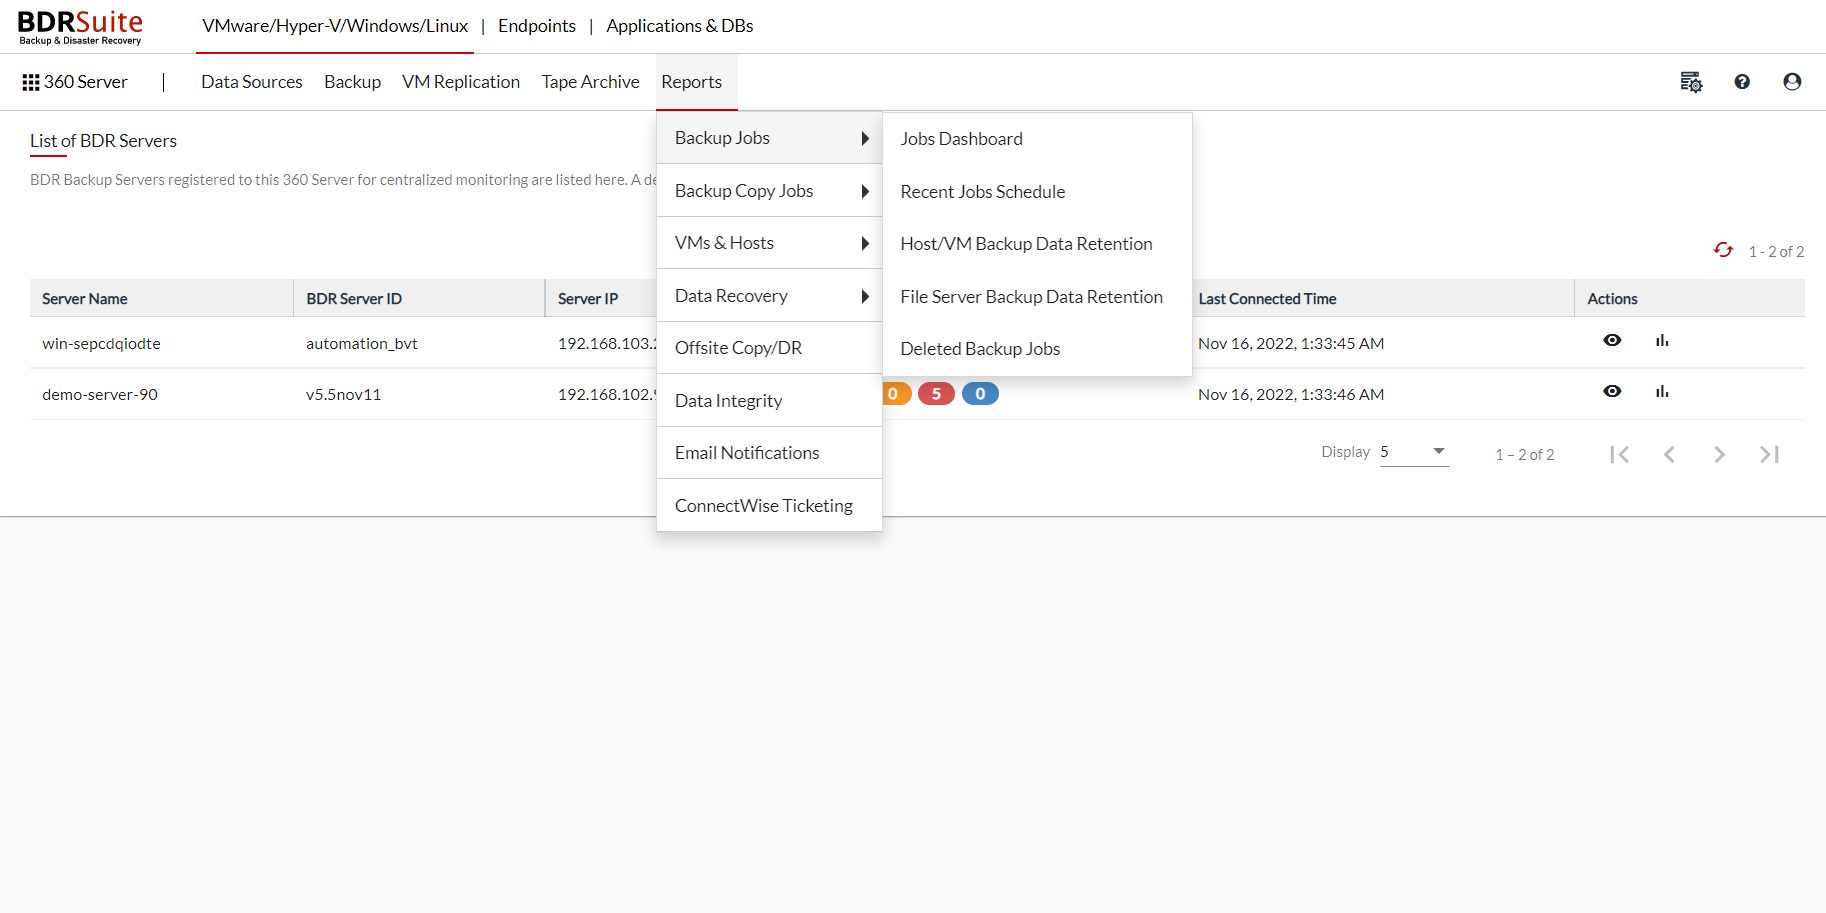Click the orange badge showing 0
The height and width of the screenshot is (913, 1826).
click(x=896, y=394)
